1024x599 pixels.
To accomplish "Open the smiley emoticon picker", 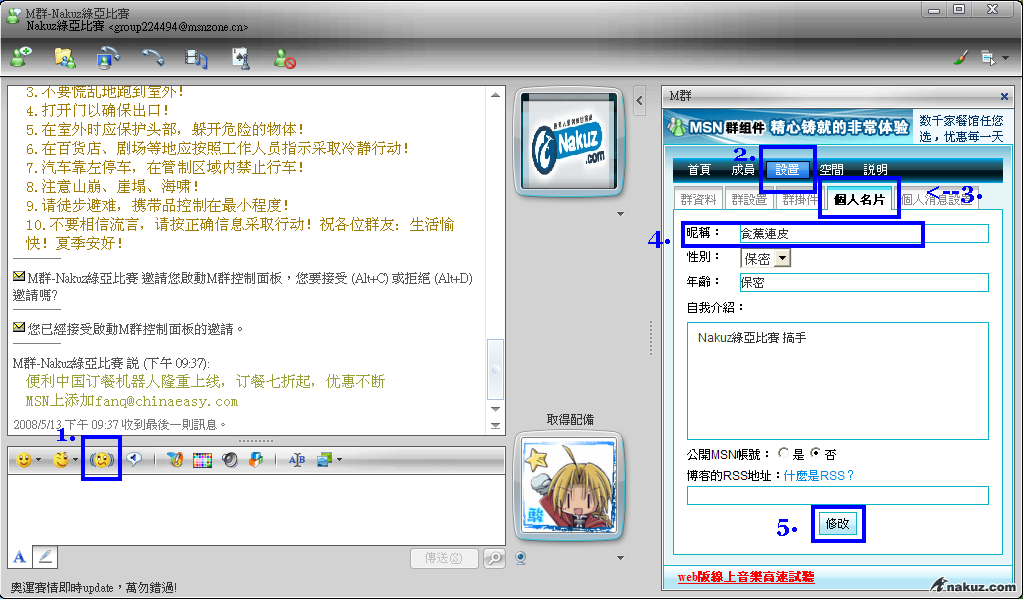I will coord(24,460).
